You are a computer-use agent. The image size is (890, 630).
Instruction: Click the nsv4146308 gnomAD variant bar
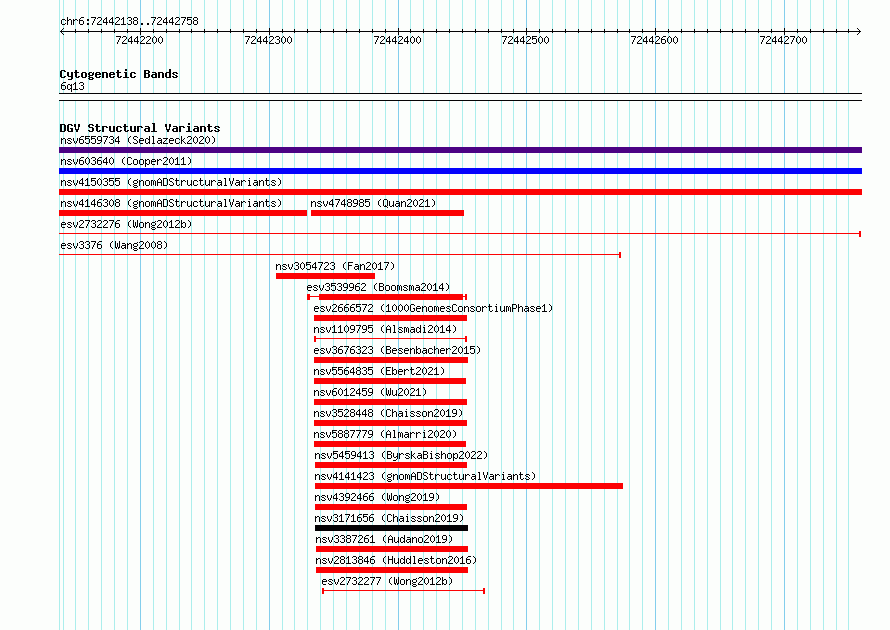tap(183, 213)
